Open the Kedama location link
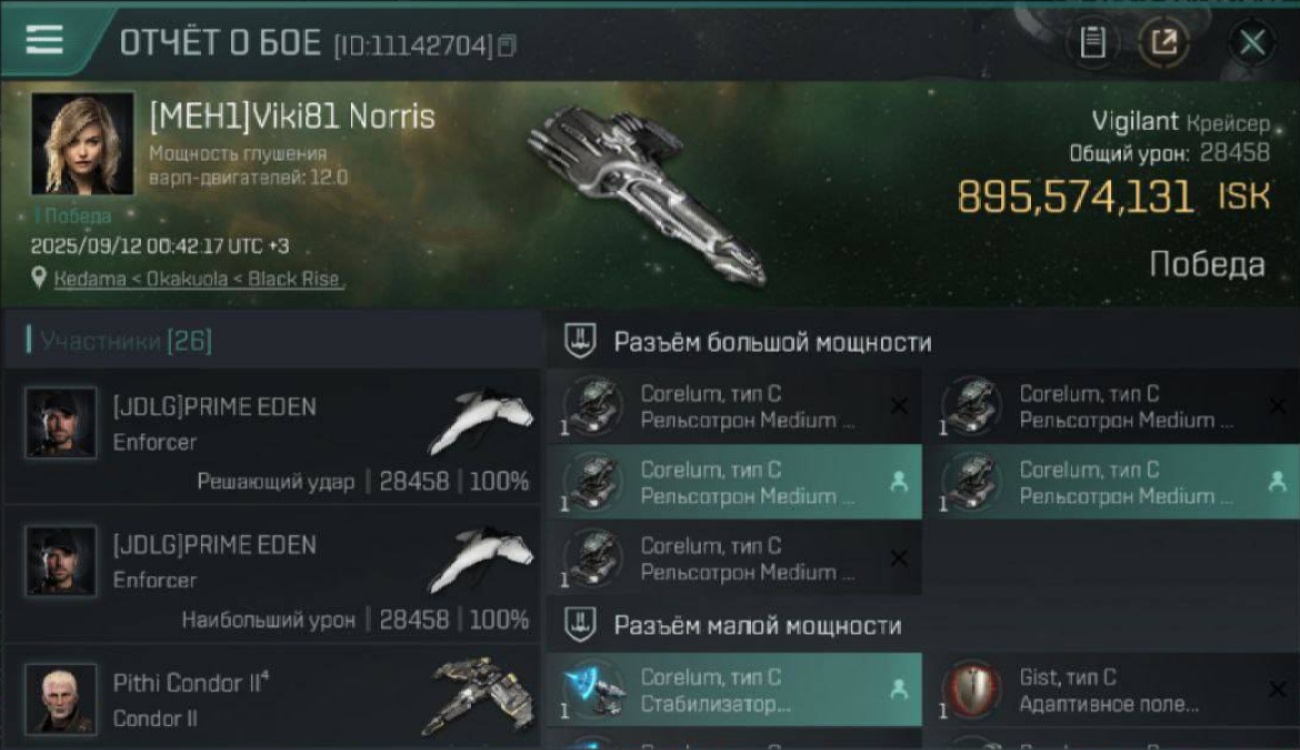The height and width of the screenshot is (750, 1300). coord(198,279)
